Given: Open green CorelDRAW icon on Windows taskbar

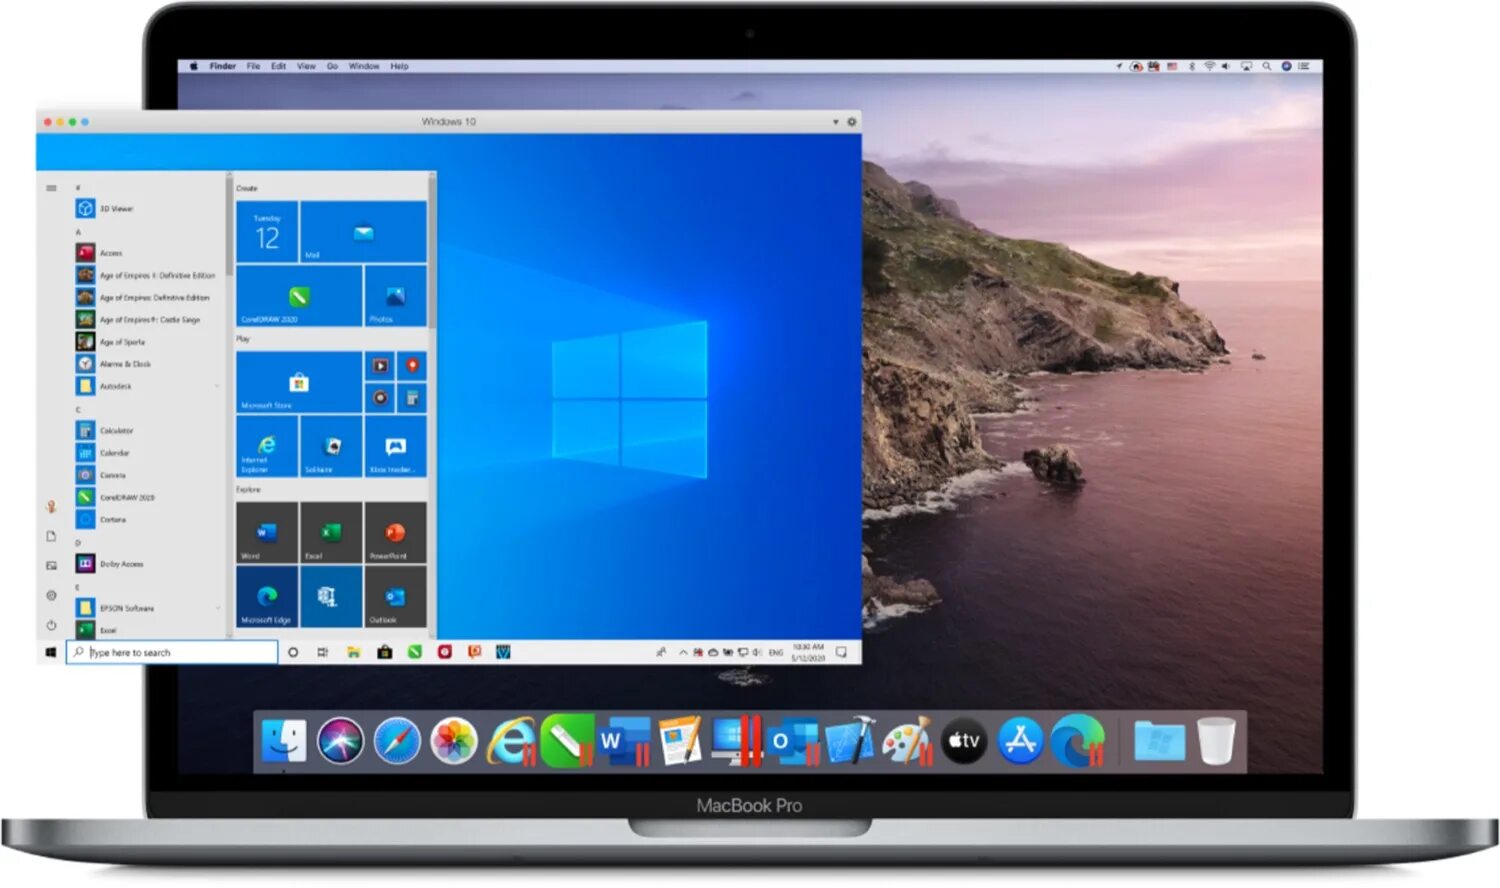Looking at the screenshot, I should point(414,652).
